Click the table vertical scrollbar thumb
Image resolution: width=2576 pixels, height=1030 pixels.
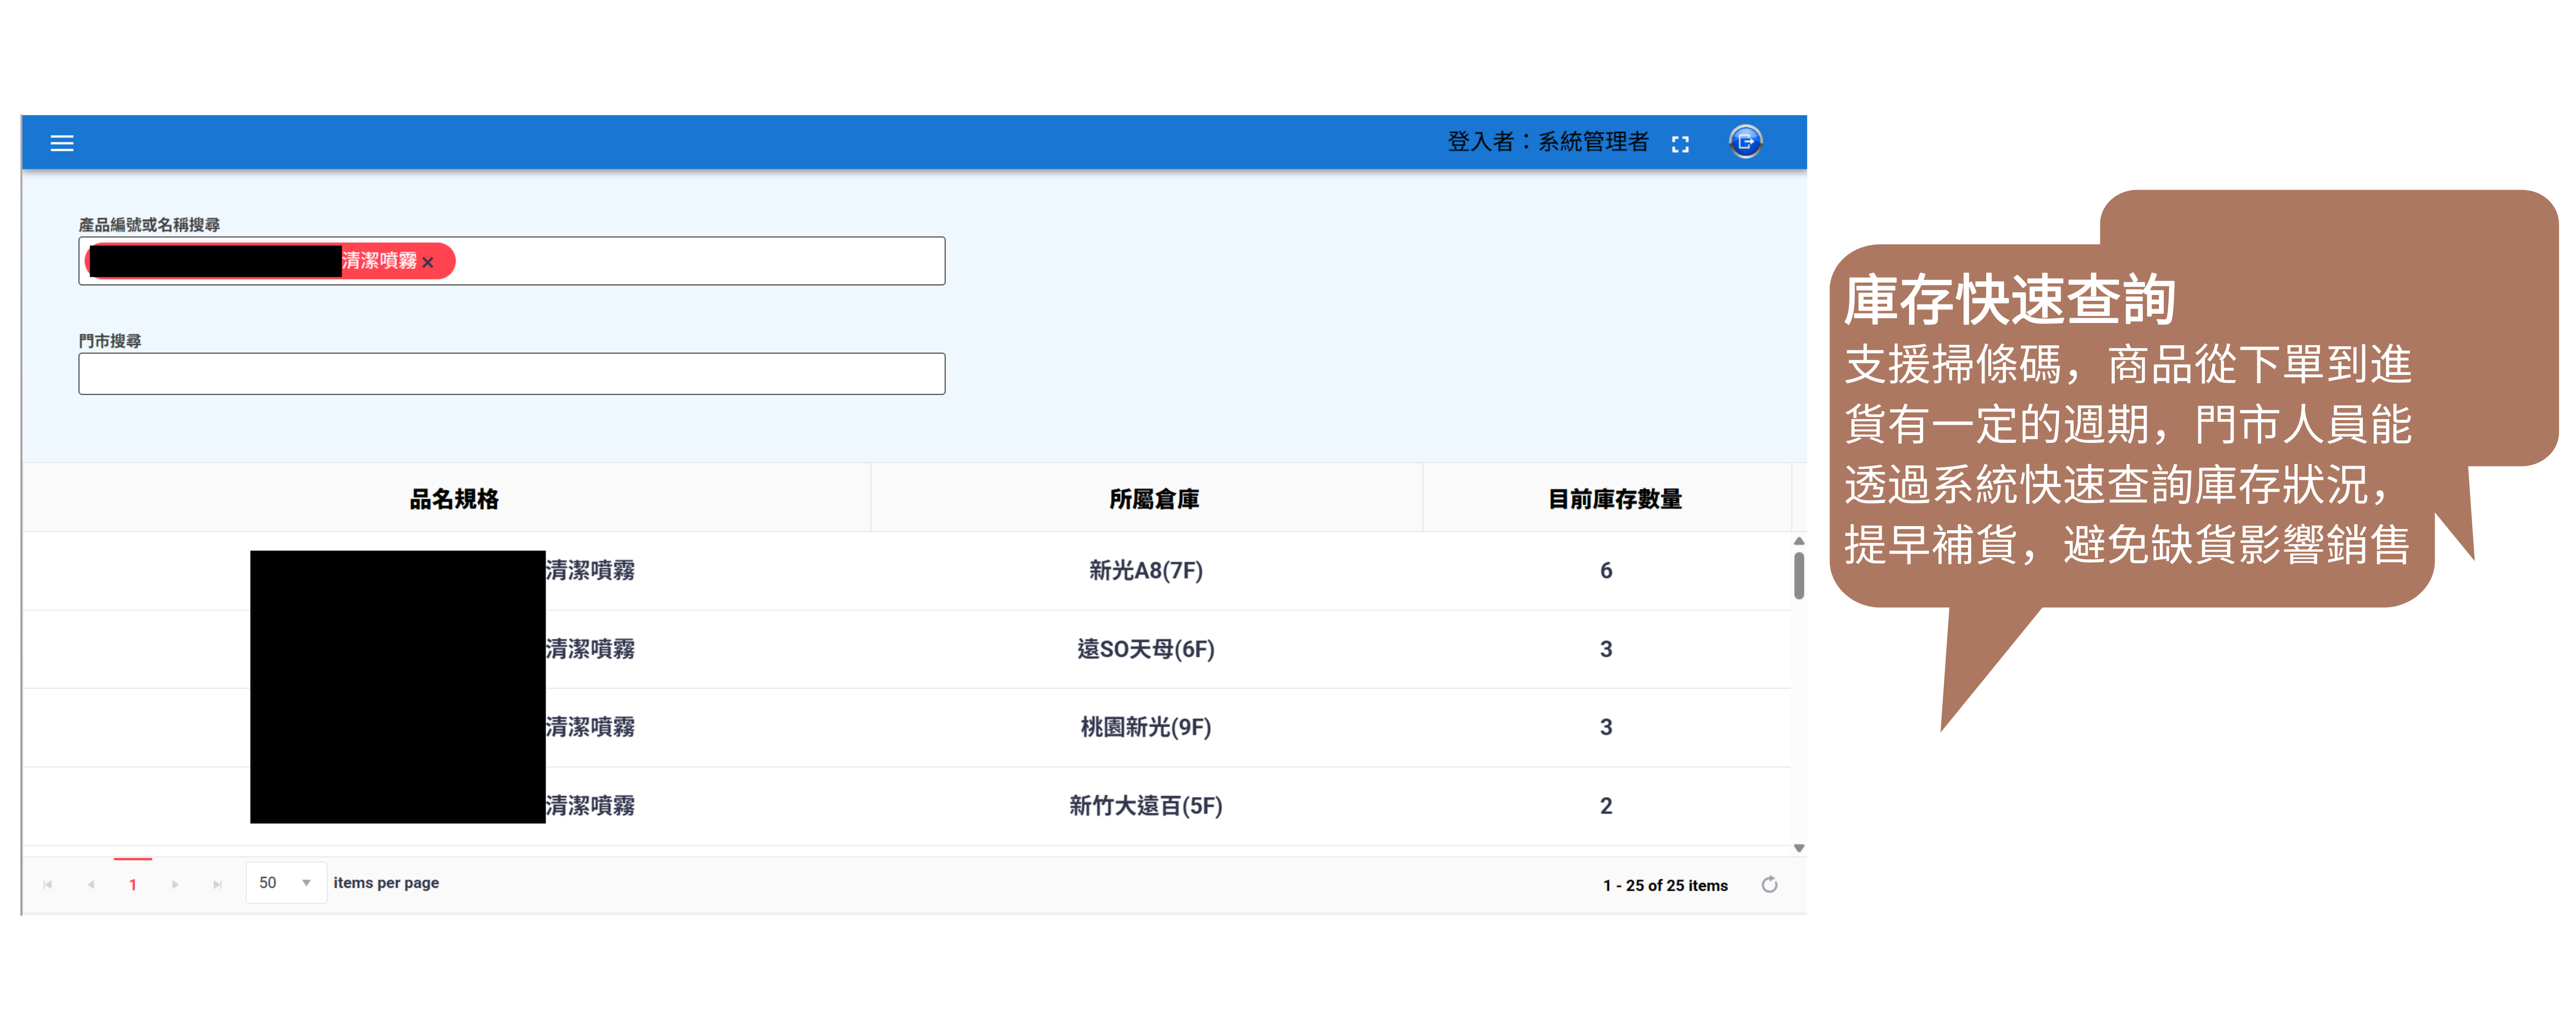click(x=1799, y=576)
